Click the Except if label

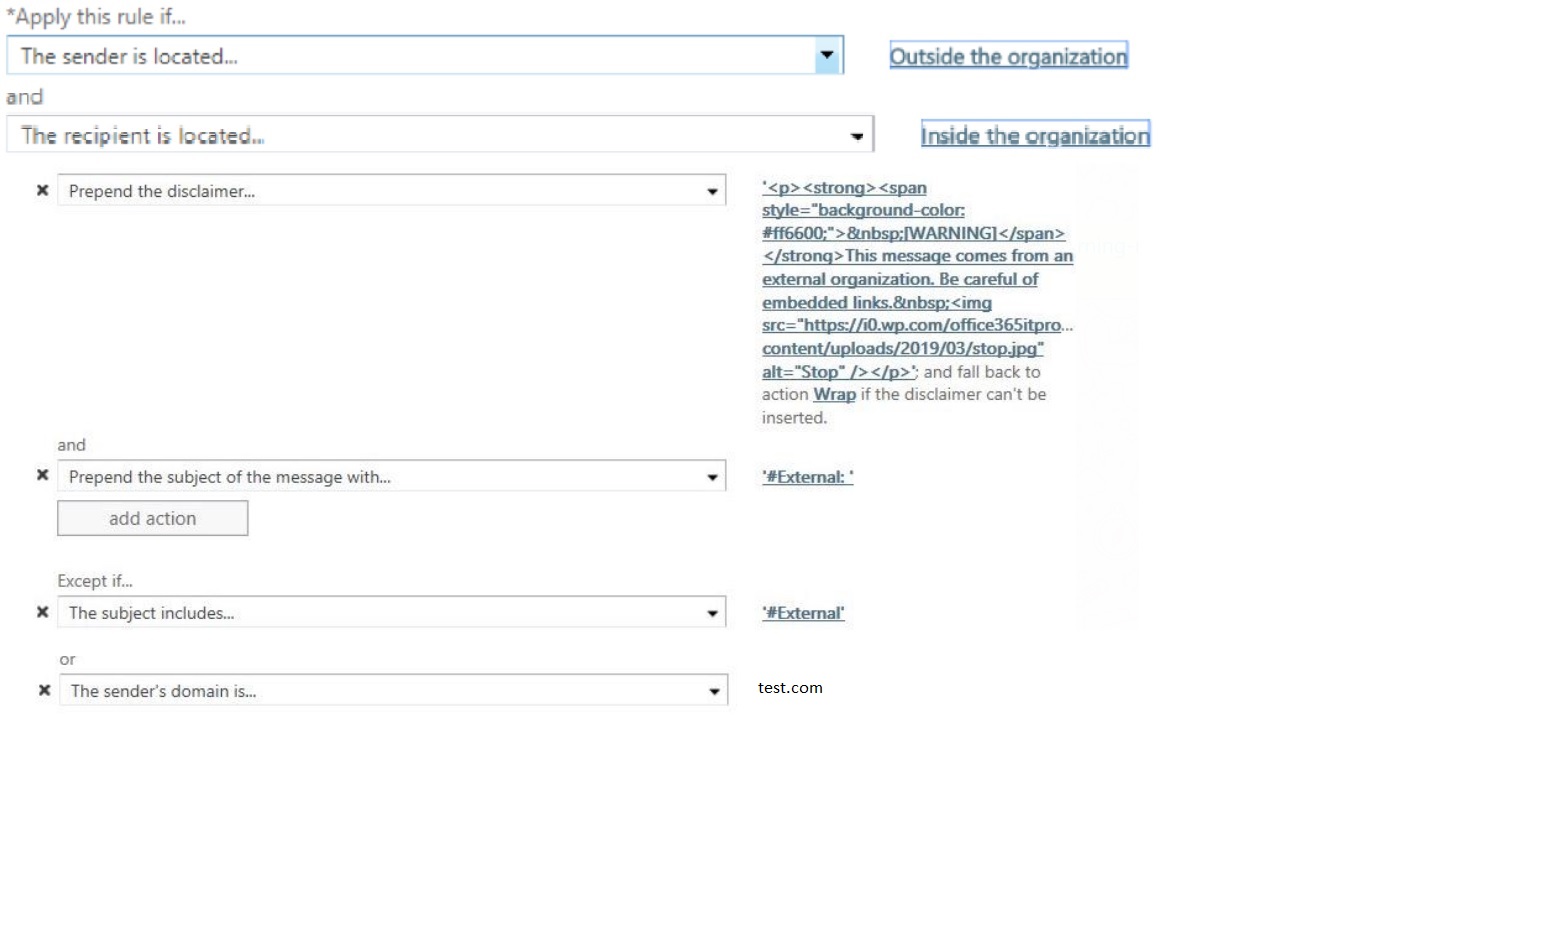95,581
